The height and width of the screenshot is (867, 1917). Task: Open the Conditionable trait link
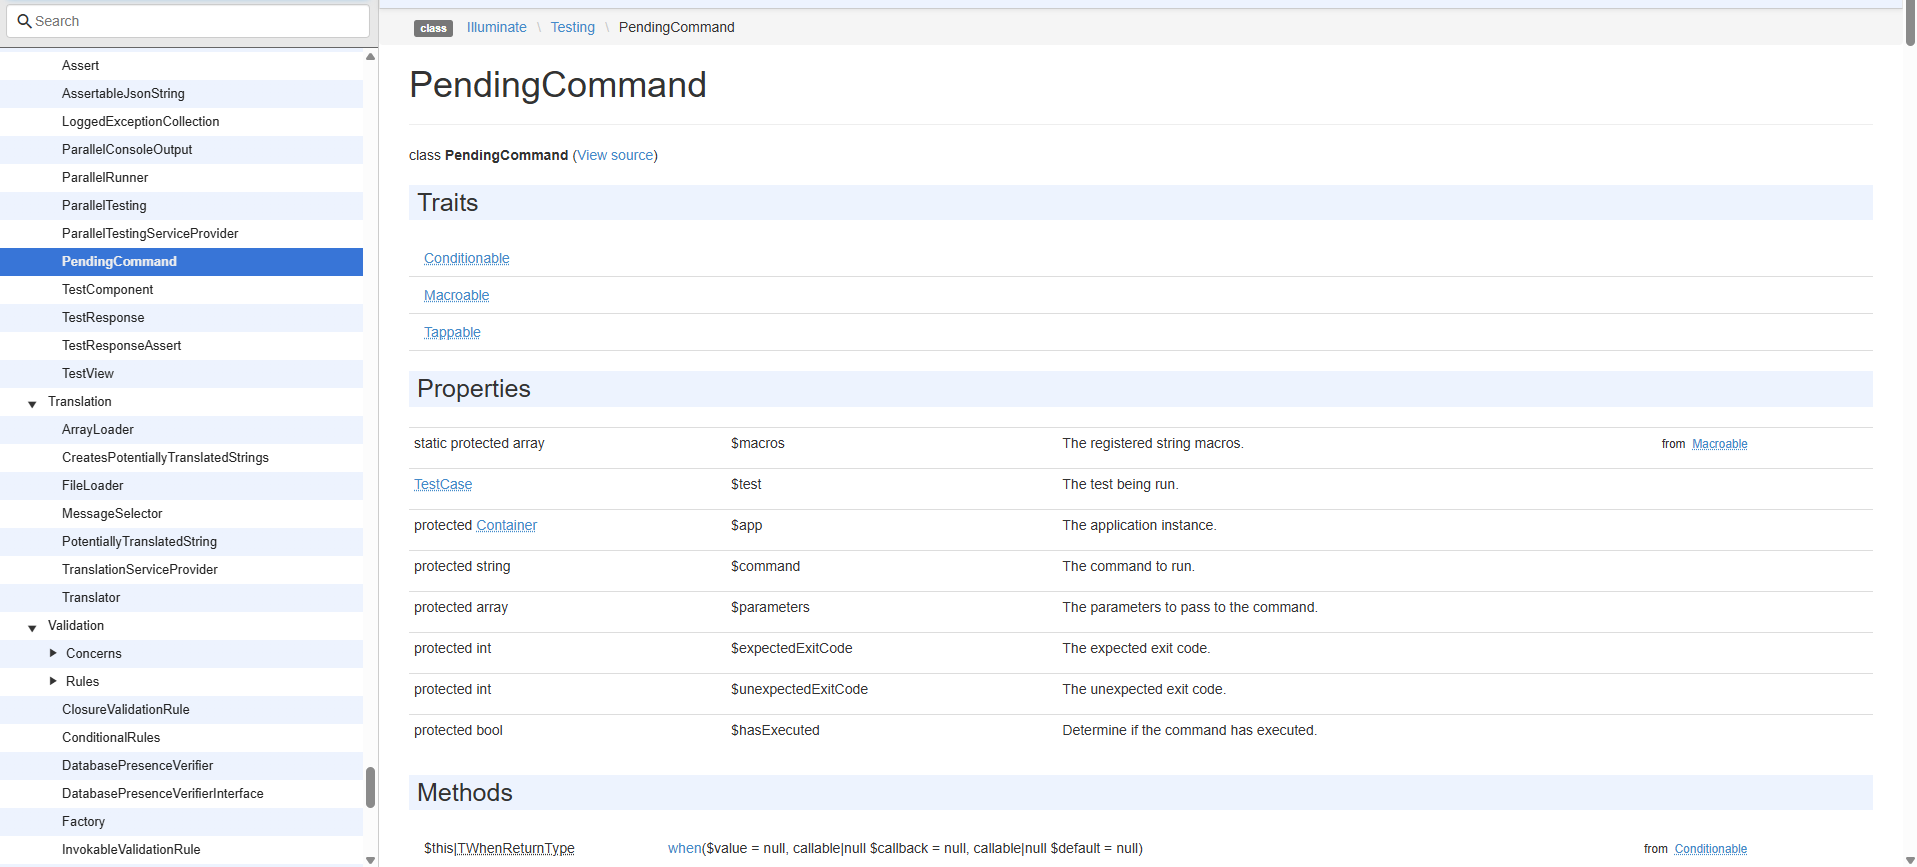point(466,258)
